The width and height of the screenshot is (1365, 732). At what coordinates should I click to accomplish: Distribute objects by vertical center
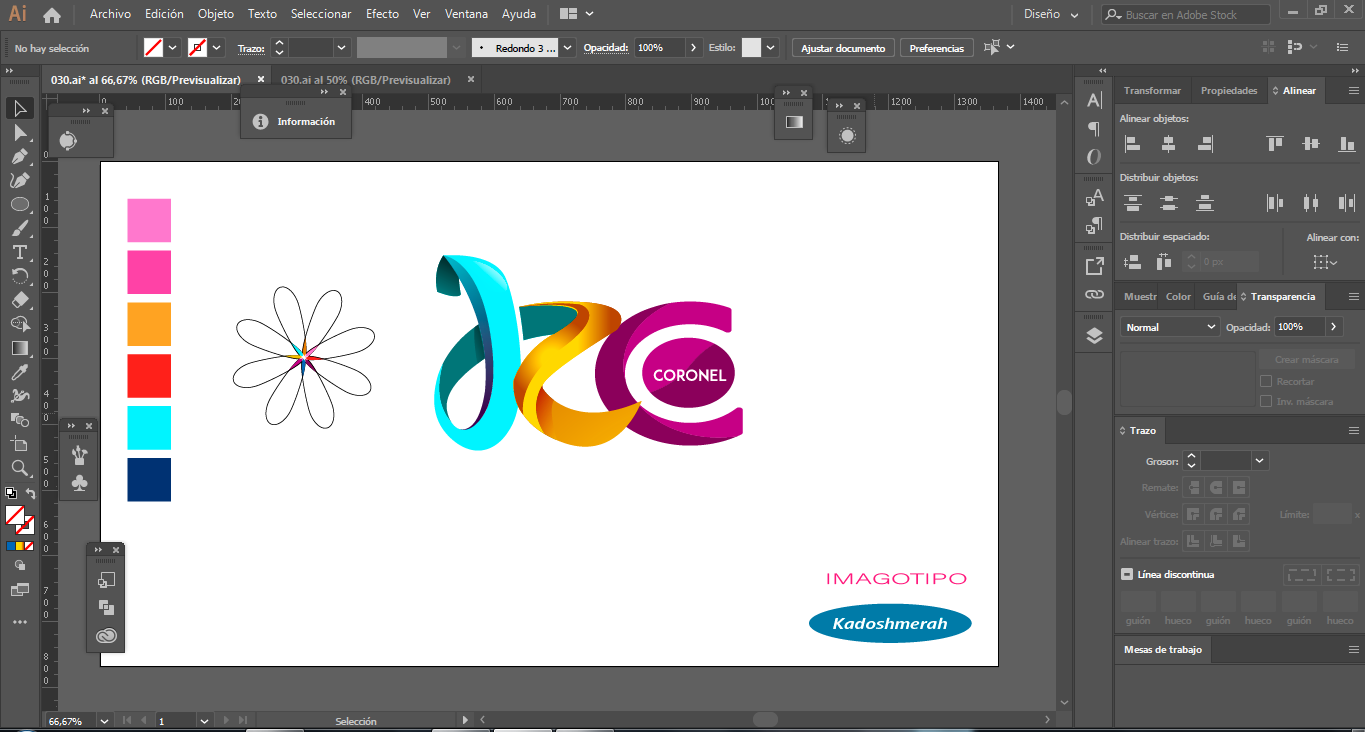[x=1169, y=203]
